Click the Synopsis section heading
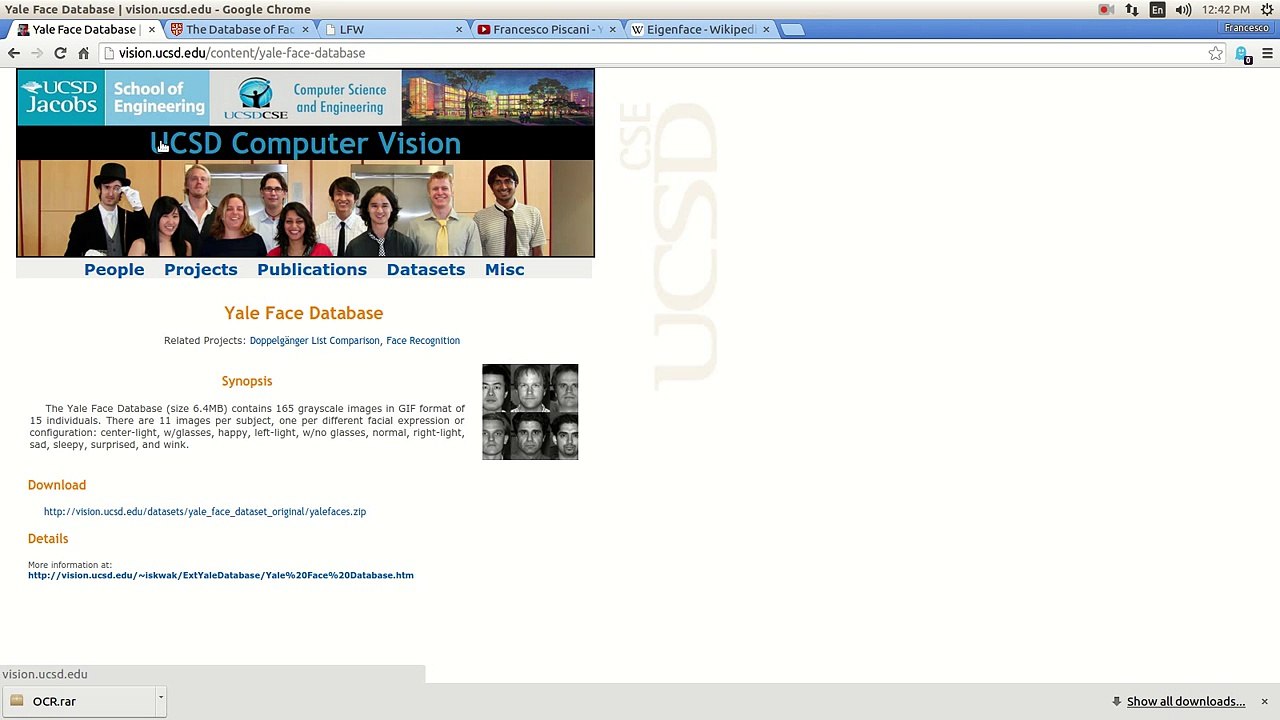Screen dimensions: 1280x720 click(x=247, y=381)
